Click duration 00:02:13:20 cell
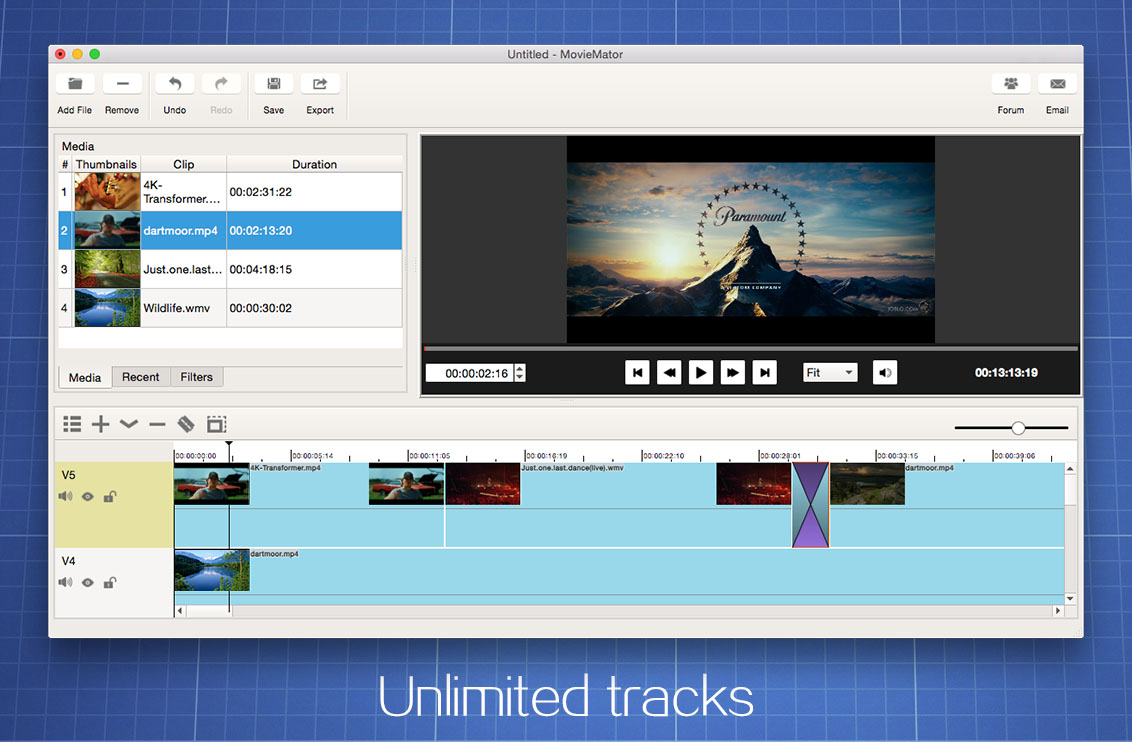 click(314, 231)
